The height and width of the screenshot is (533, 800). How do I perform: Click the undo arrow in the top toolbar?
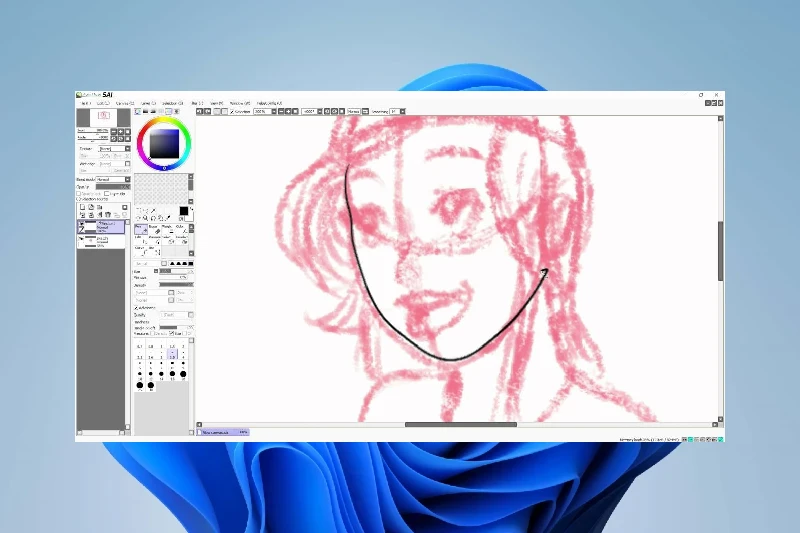click(x=199, y=111)
